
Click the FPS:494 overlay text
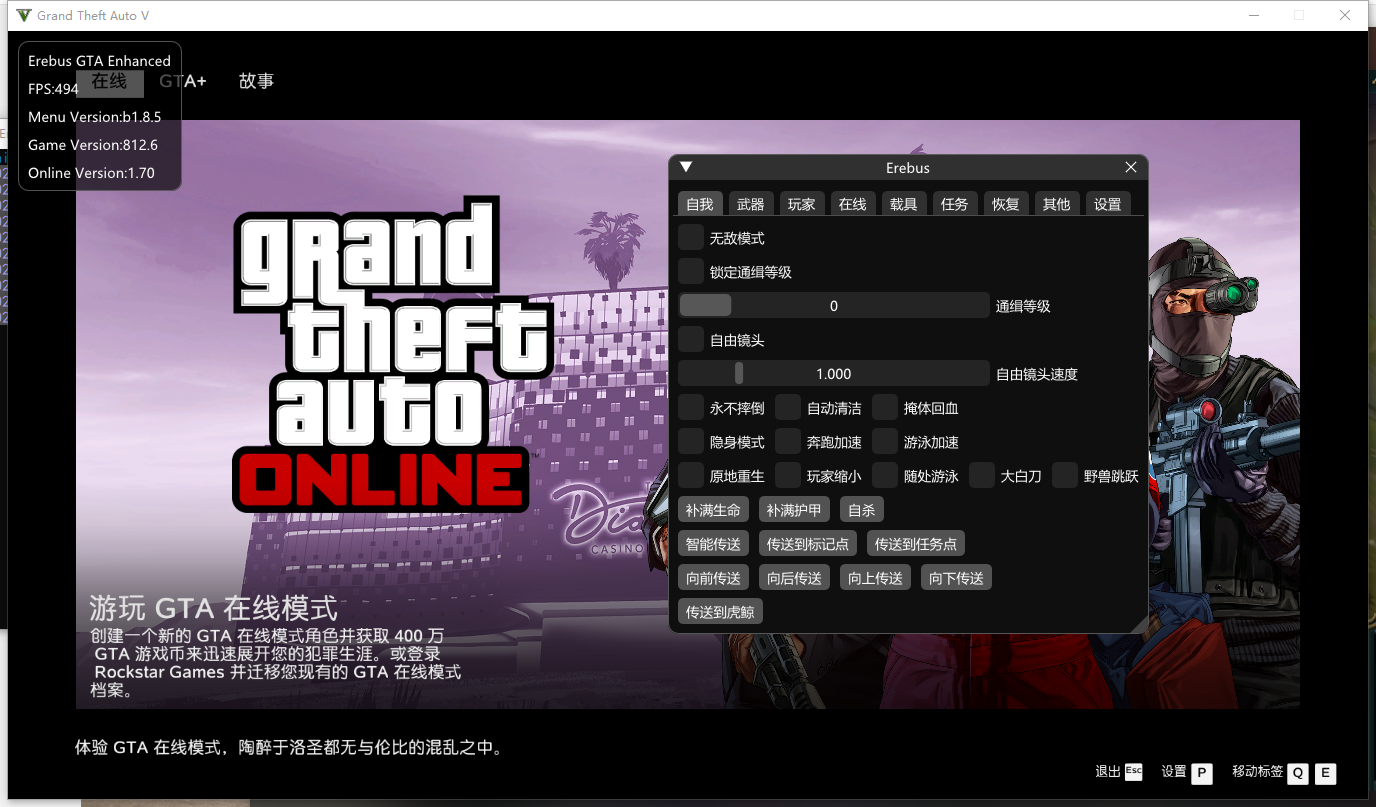[x=53, y=89]
